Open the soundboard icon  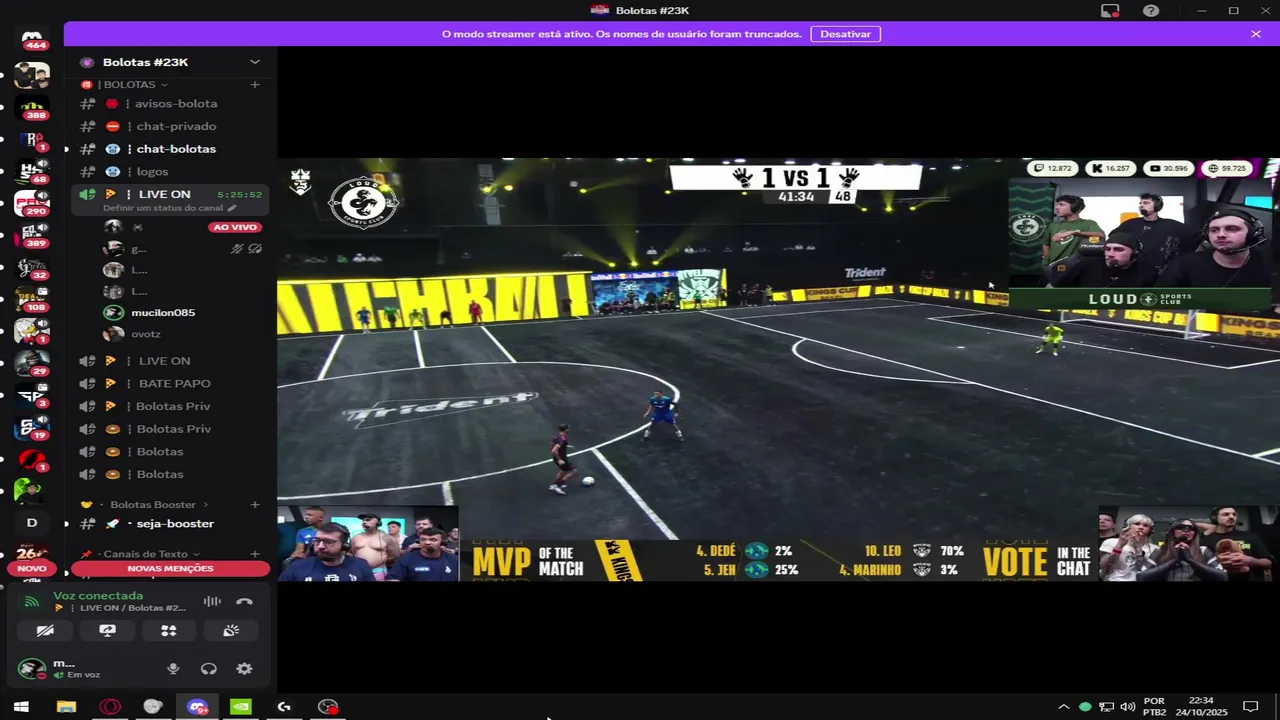coord(230,630)
